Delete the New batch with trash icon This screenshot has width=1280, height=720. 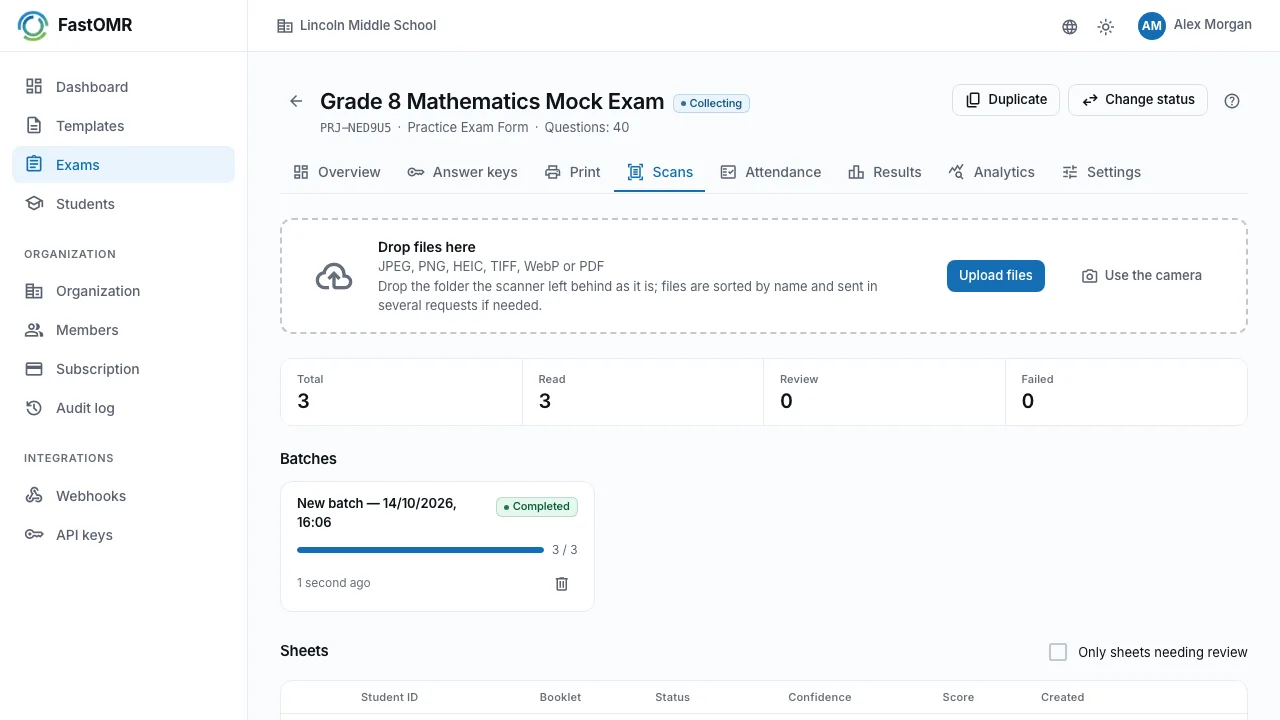(562, 583)
